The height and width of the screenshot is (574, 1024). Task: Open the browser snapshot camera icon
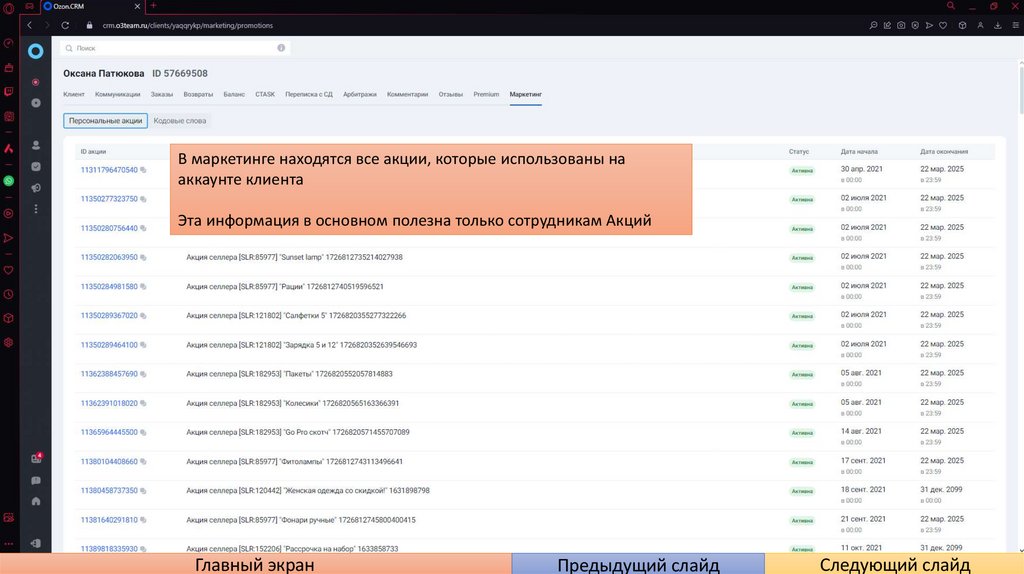901,25
